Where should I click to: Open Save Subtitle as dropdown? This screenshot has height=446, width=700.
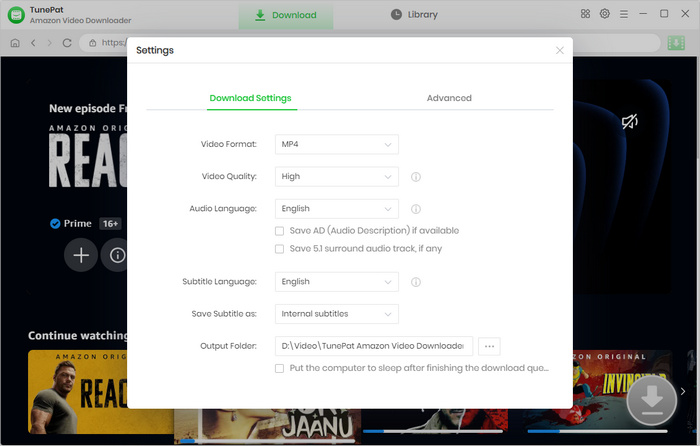click(337, 314)
